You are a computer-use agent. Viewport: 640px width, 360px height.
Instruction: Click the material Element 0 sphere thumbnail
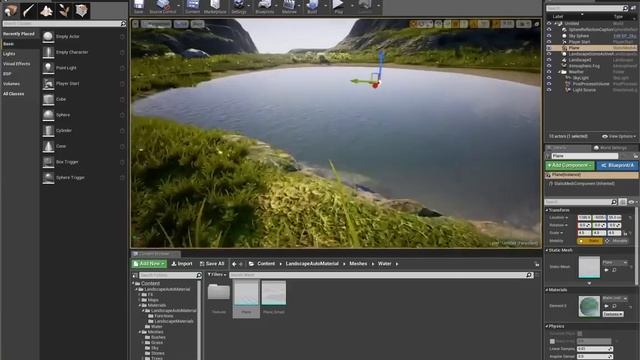coord(589,306)
